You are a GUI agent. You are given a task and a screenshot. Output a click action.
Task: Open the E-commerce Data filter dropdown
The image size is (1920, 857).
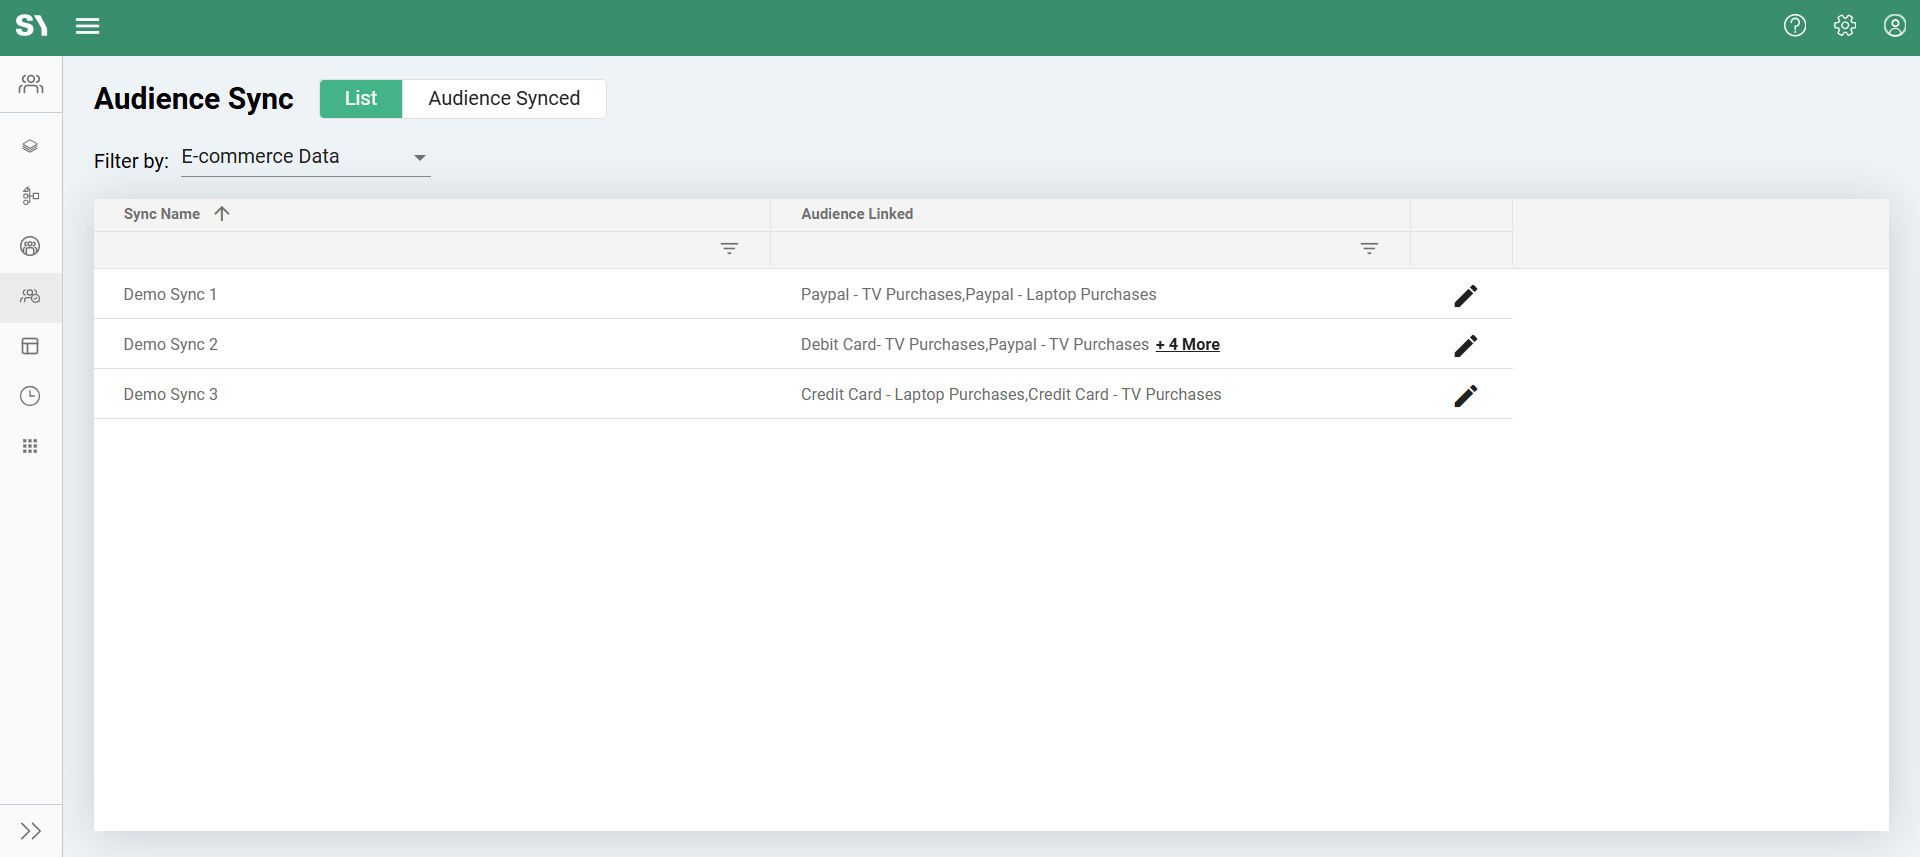(x=305, y=158)
